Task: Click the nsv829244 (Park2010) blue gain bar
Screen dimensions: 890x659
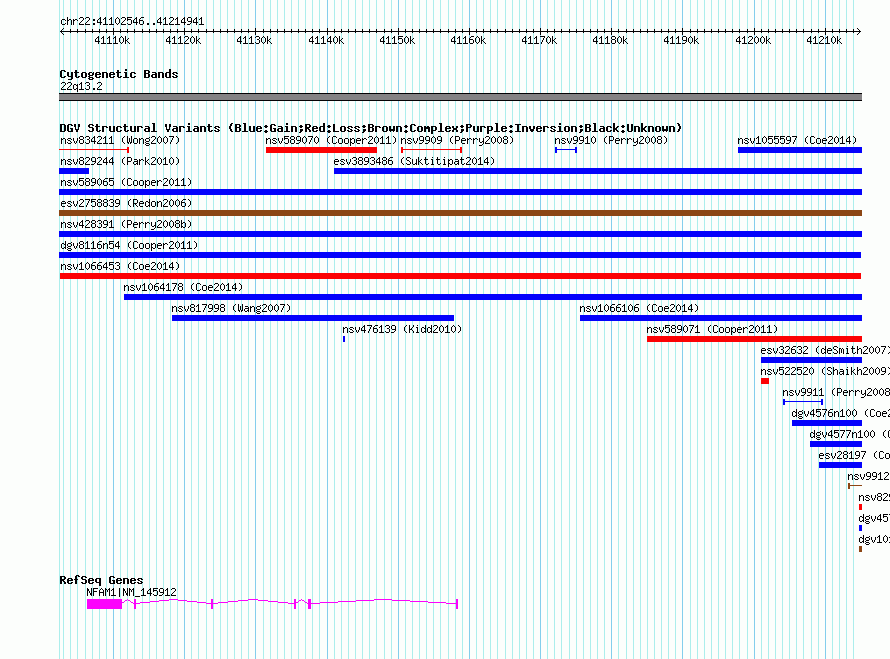Action: (74, 171)
